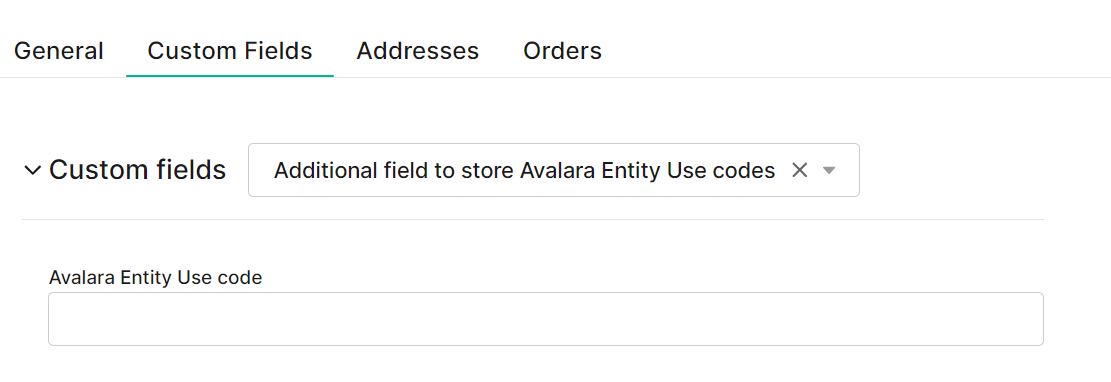Toggle the down-caret beside the X icon

click(x=829, y=170)
